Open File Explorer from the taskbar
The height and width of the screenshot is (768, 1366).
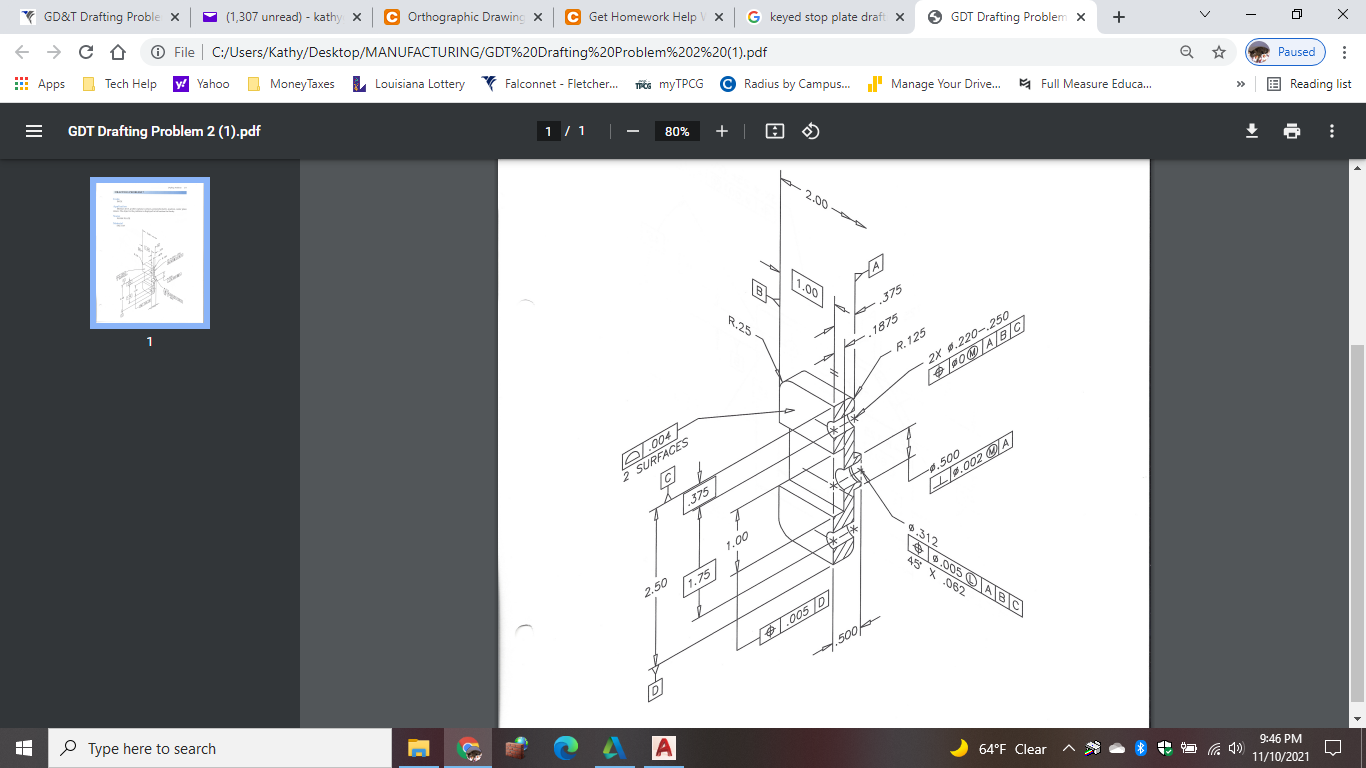pos(418,748)
